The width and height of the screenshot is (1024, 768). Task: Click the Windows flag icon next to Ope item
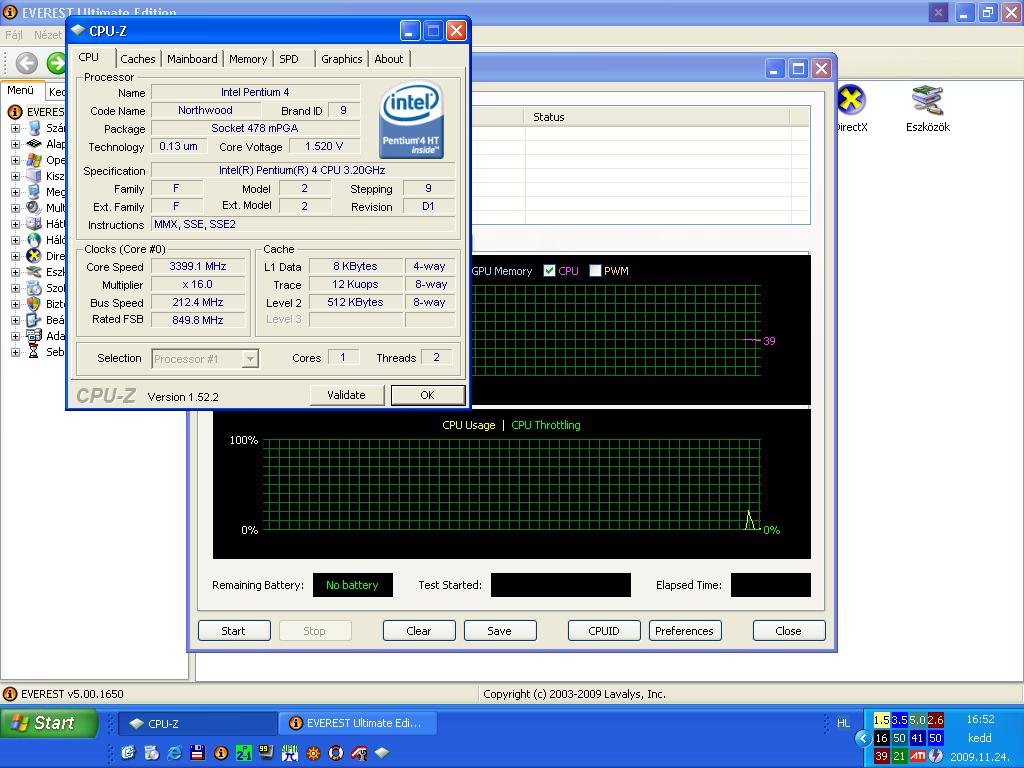[34, 160]
